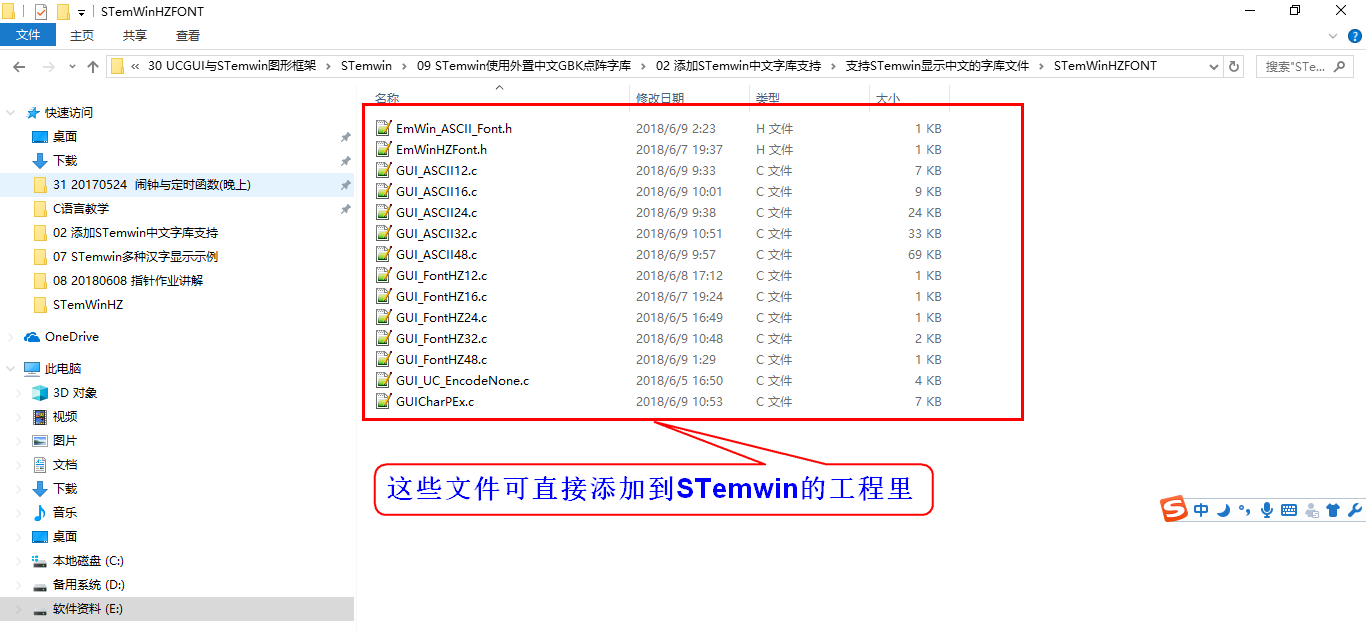This screenshot has width=1366, height=632.
Task: Select the GUI_UC_EncodeNone.c file name
Action: [x=462, y=380]
